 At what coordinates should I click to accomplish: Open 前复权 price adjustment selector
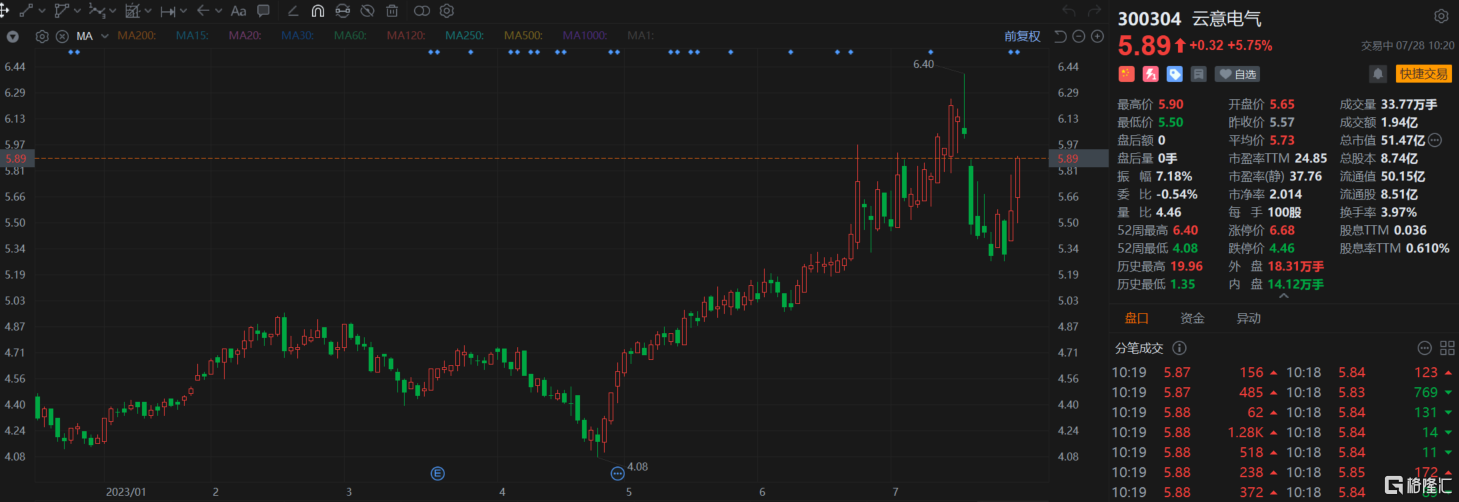click(1023, 36)
